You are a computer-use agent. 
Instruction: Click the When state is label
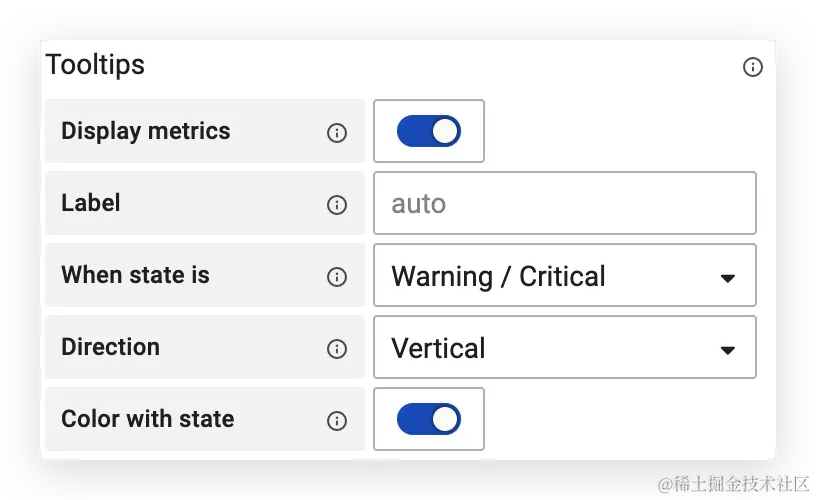[135, 275]
